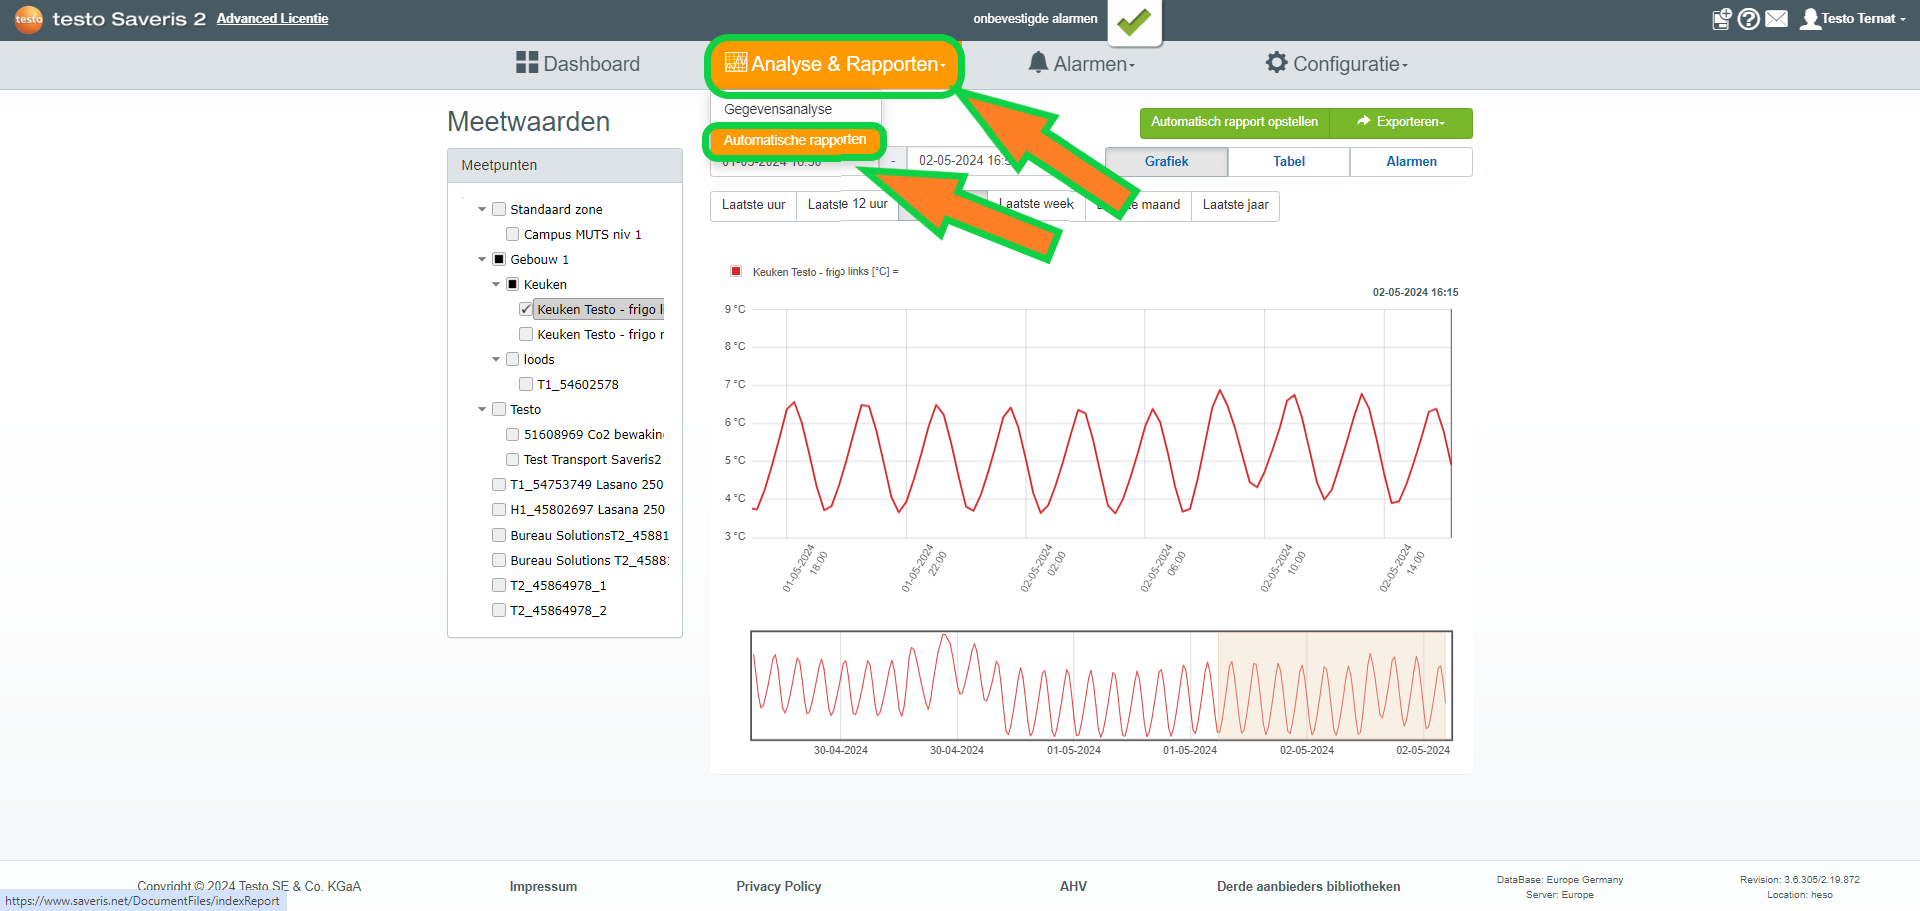Switch to the Grafiek tab

[x=1166, y=161]
